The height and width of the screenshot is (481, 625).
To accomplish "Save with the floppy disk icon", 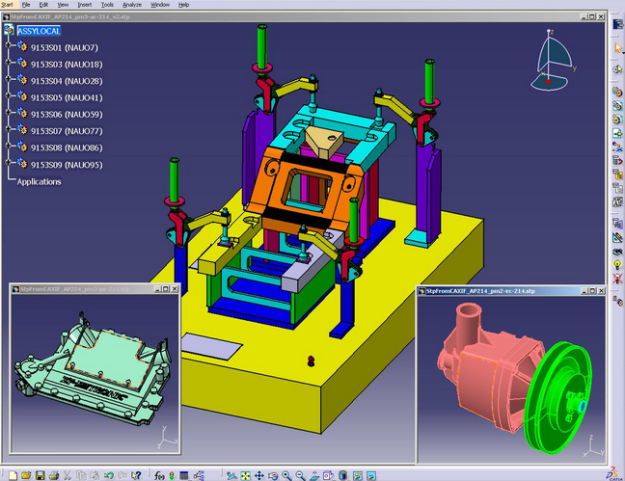I will pos(40,474).
